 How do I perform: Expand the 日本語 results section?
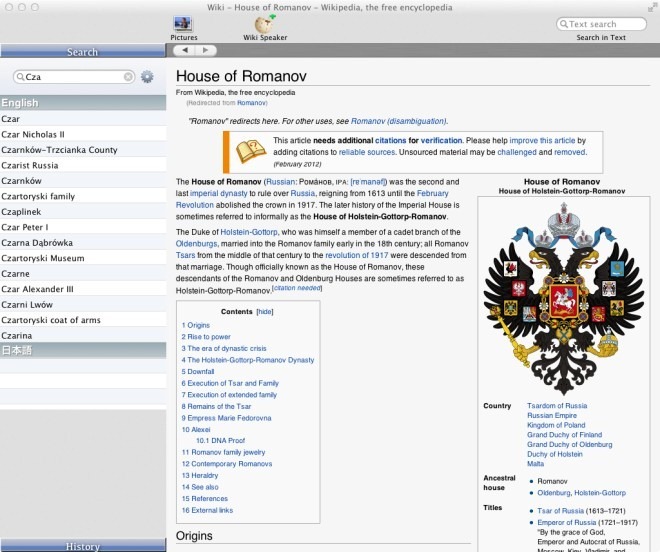(83, 350)
